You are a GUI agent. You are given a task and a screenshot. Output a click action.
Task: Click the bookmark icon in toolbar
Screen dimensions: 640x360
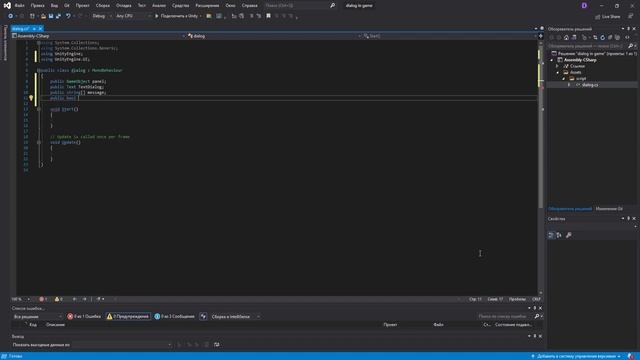click(268, 16)
